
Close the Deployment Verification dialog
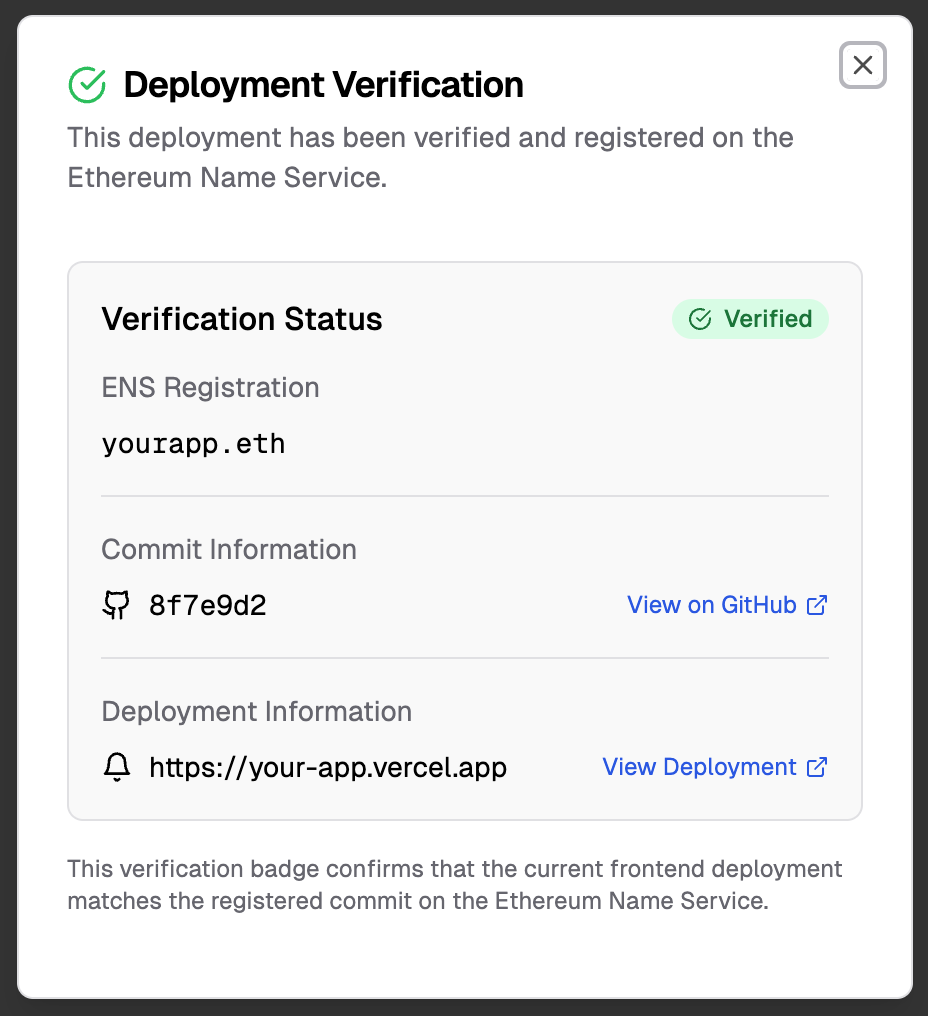(863, 65)
